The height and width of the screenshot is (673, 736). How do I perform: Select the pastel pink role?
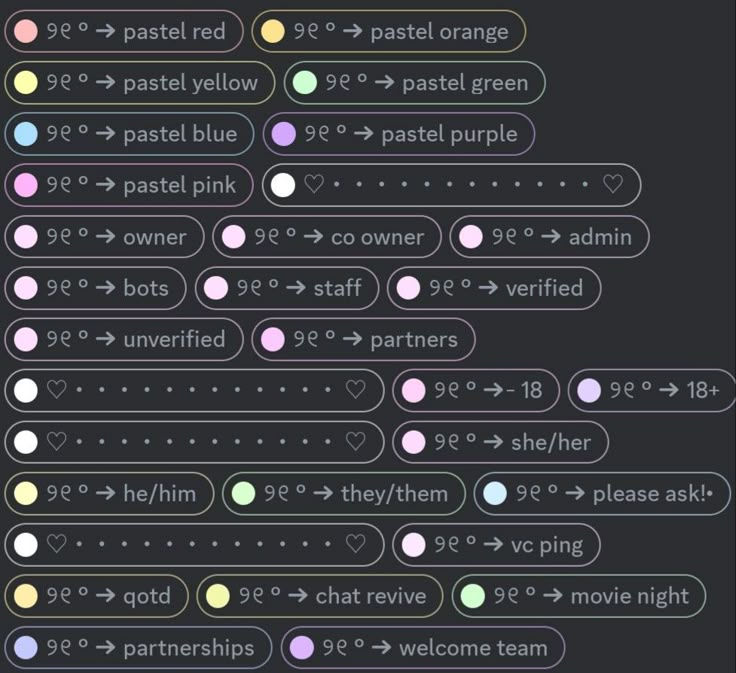129,185
